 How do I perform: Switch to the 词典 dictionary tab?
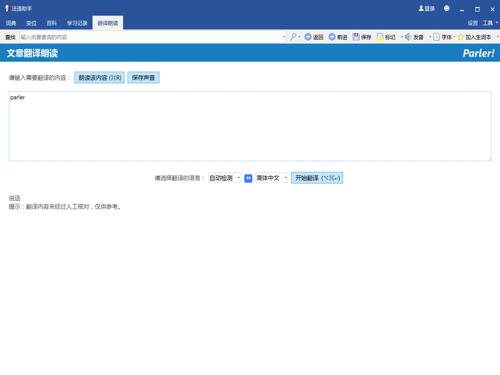point(11,23)
